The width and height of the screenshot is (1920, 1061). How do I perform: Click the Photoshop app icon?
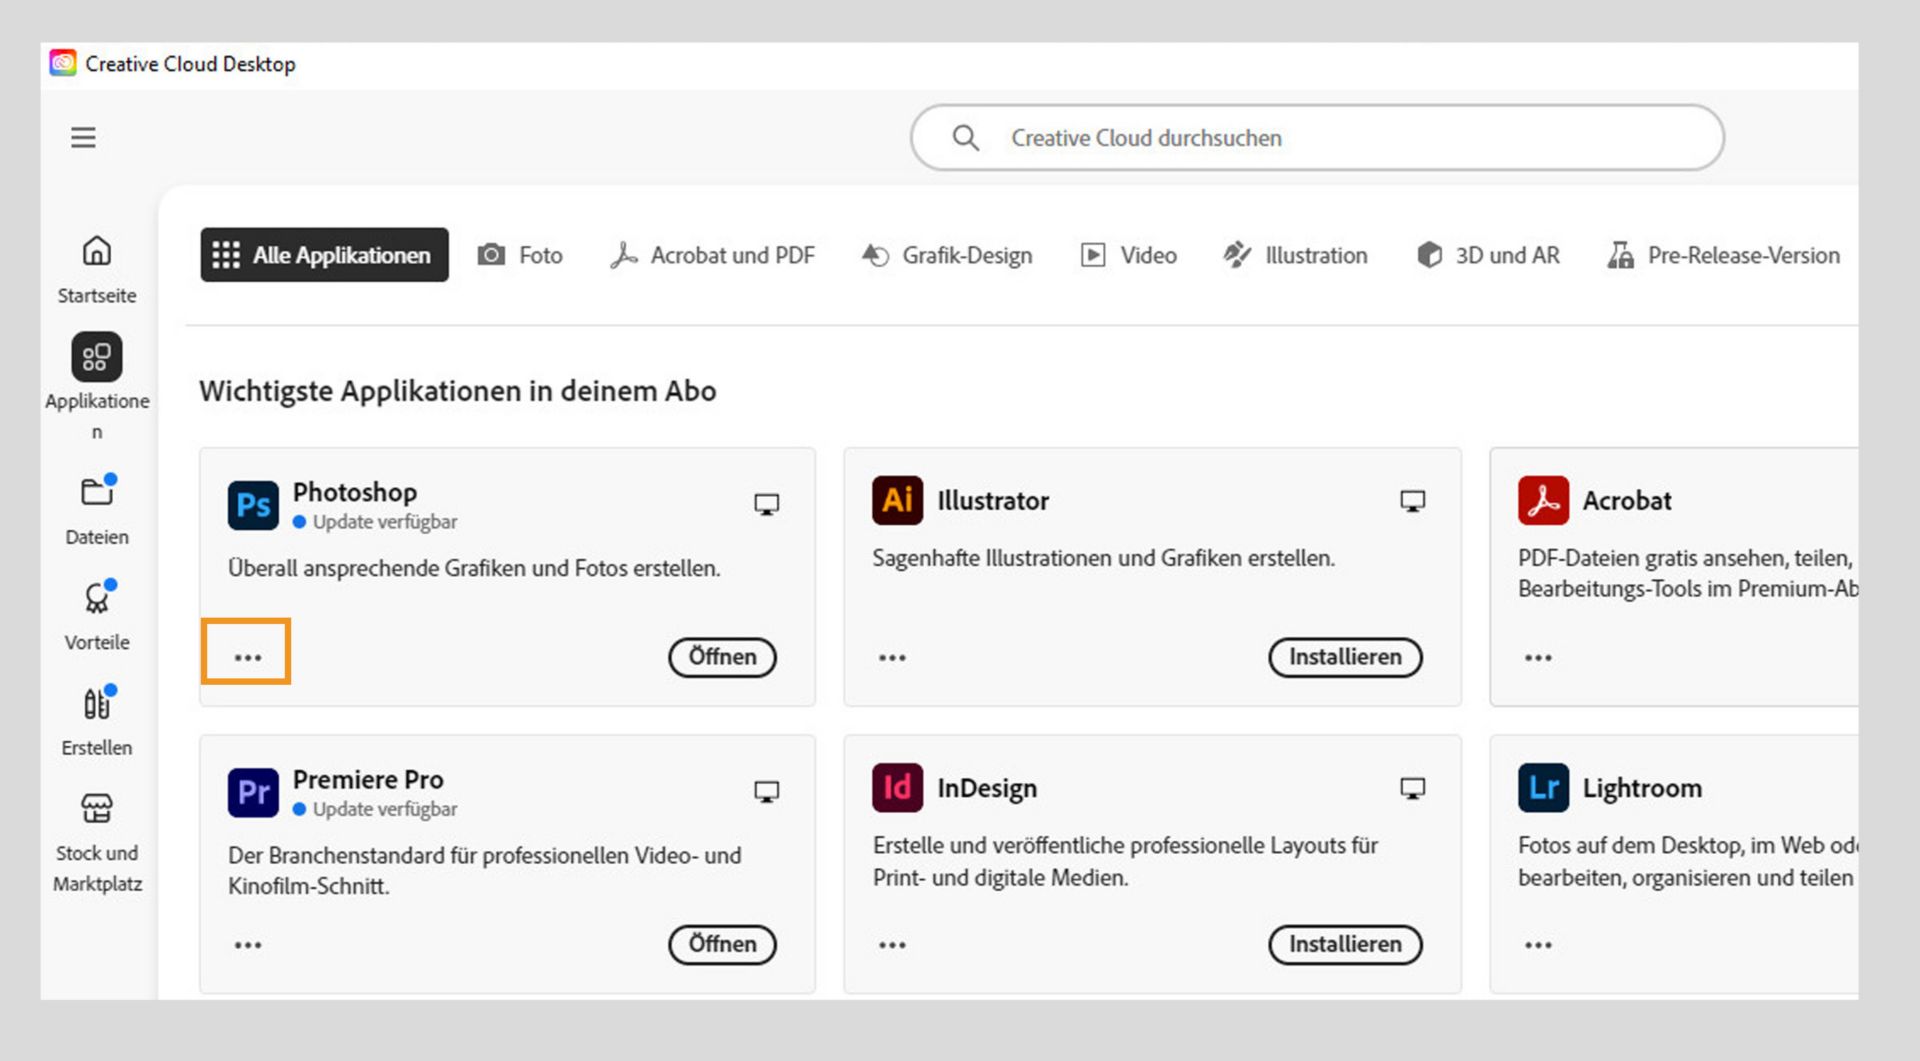pyautogui.click(x=253, y=505)
